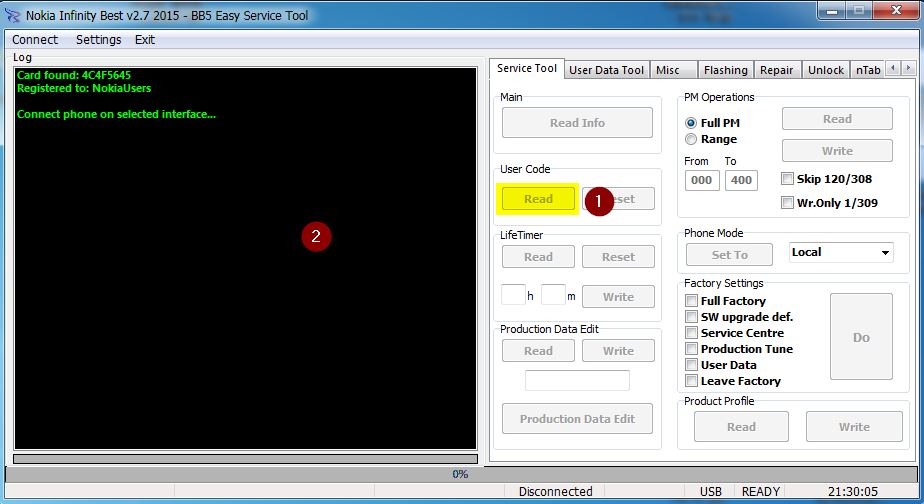
Task: Go to the Repair tab
Action: pyautogui.click(x=776, y=70)
